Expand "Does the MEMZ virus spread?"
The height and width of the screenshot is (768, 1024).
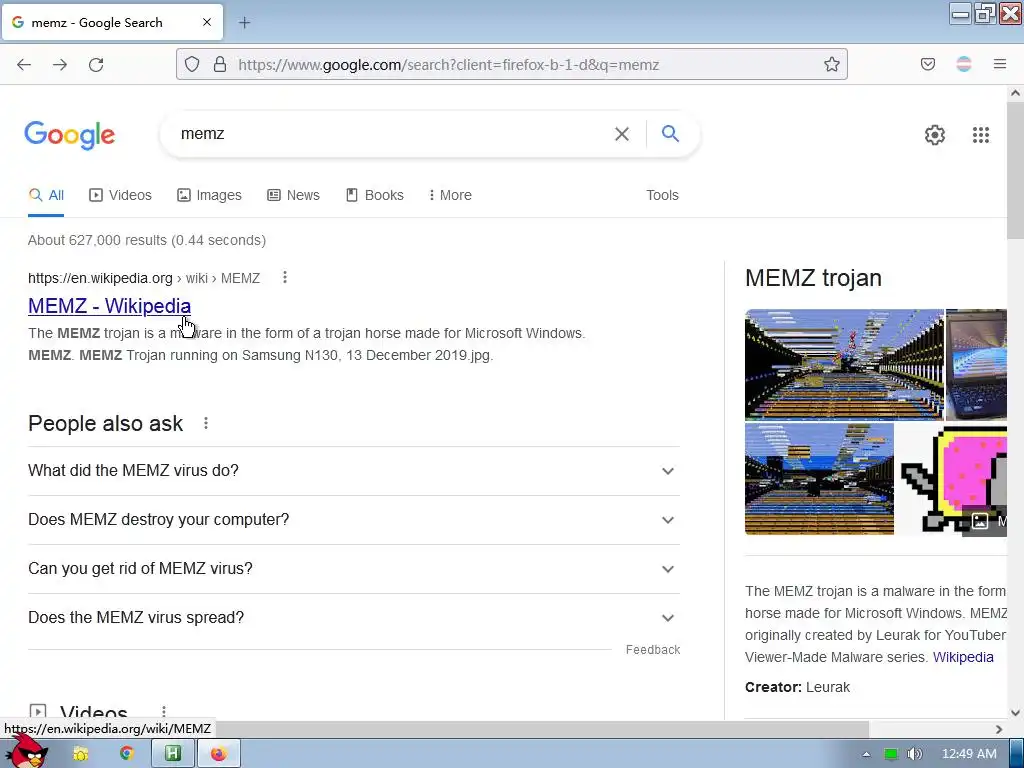354,618
